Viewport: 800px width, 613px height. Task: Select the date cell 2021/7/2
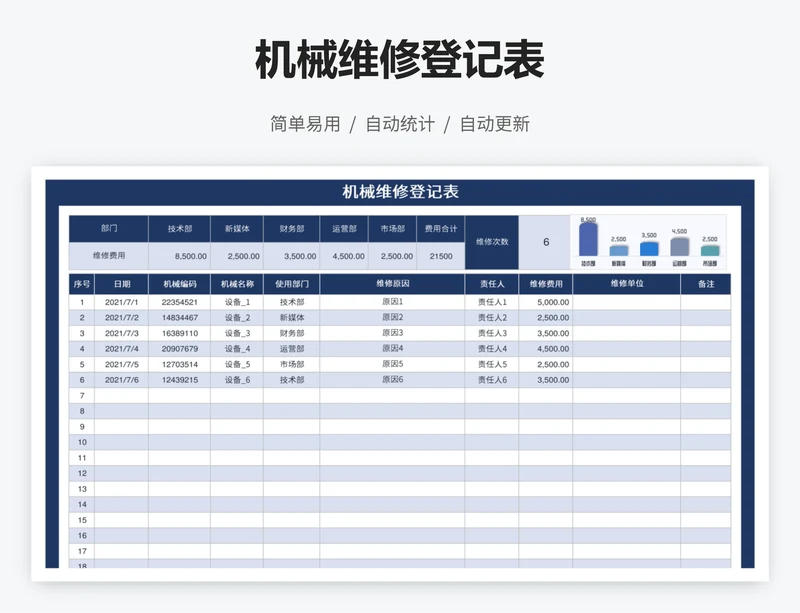(x=121, y=317)
